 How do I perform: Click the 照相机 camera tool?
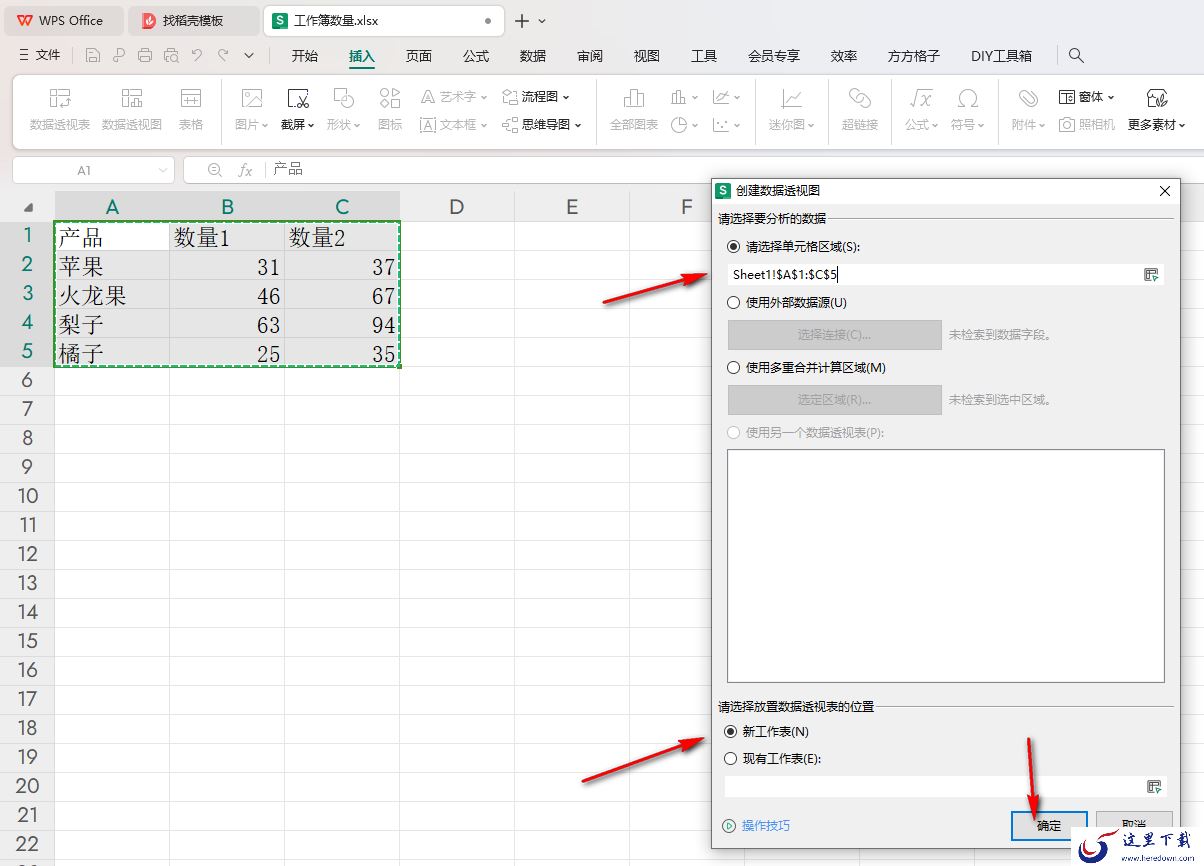(1087, 125)
